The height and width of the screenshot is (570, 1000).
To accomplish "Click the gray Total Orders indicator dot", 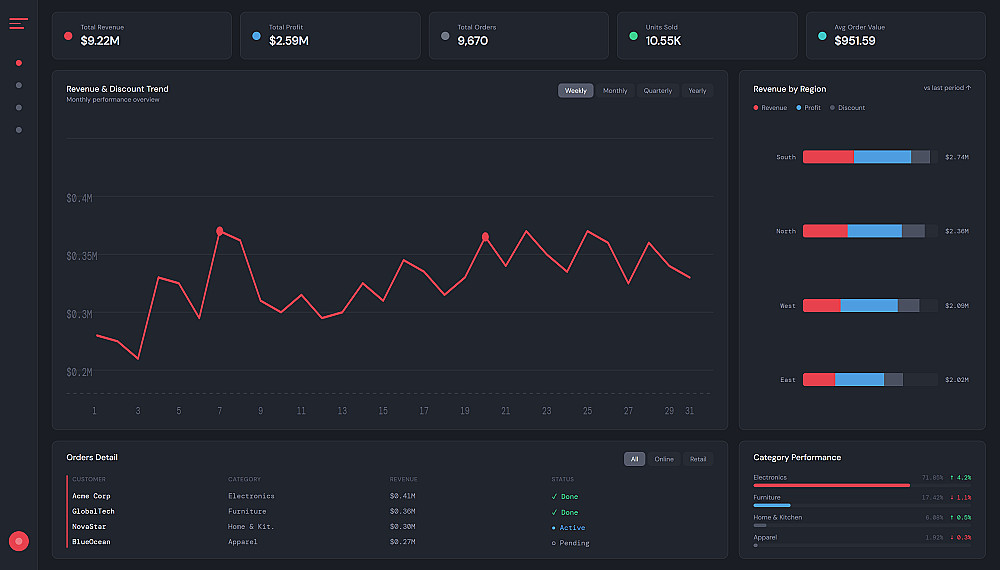I will point(445,36).
